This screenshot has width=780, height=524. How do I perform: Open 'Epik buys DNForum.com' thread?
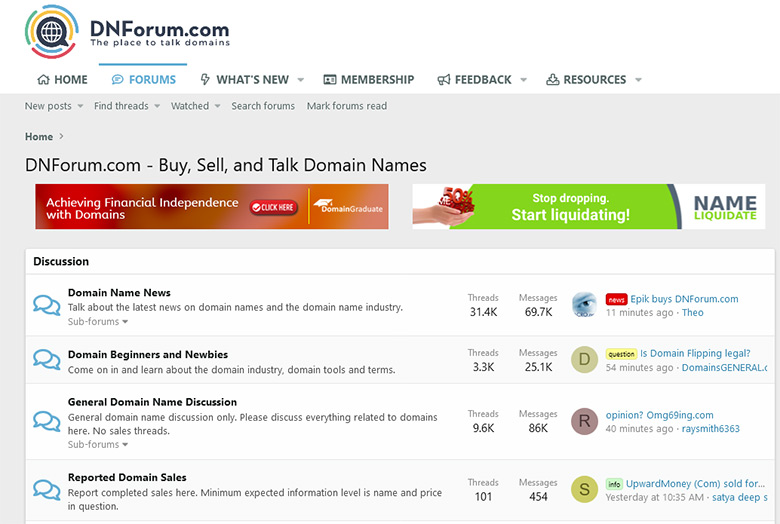pyautogui.click(x=684, y=299)
